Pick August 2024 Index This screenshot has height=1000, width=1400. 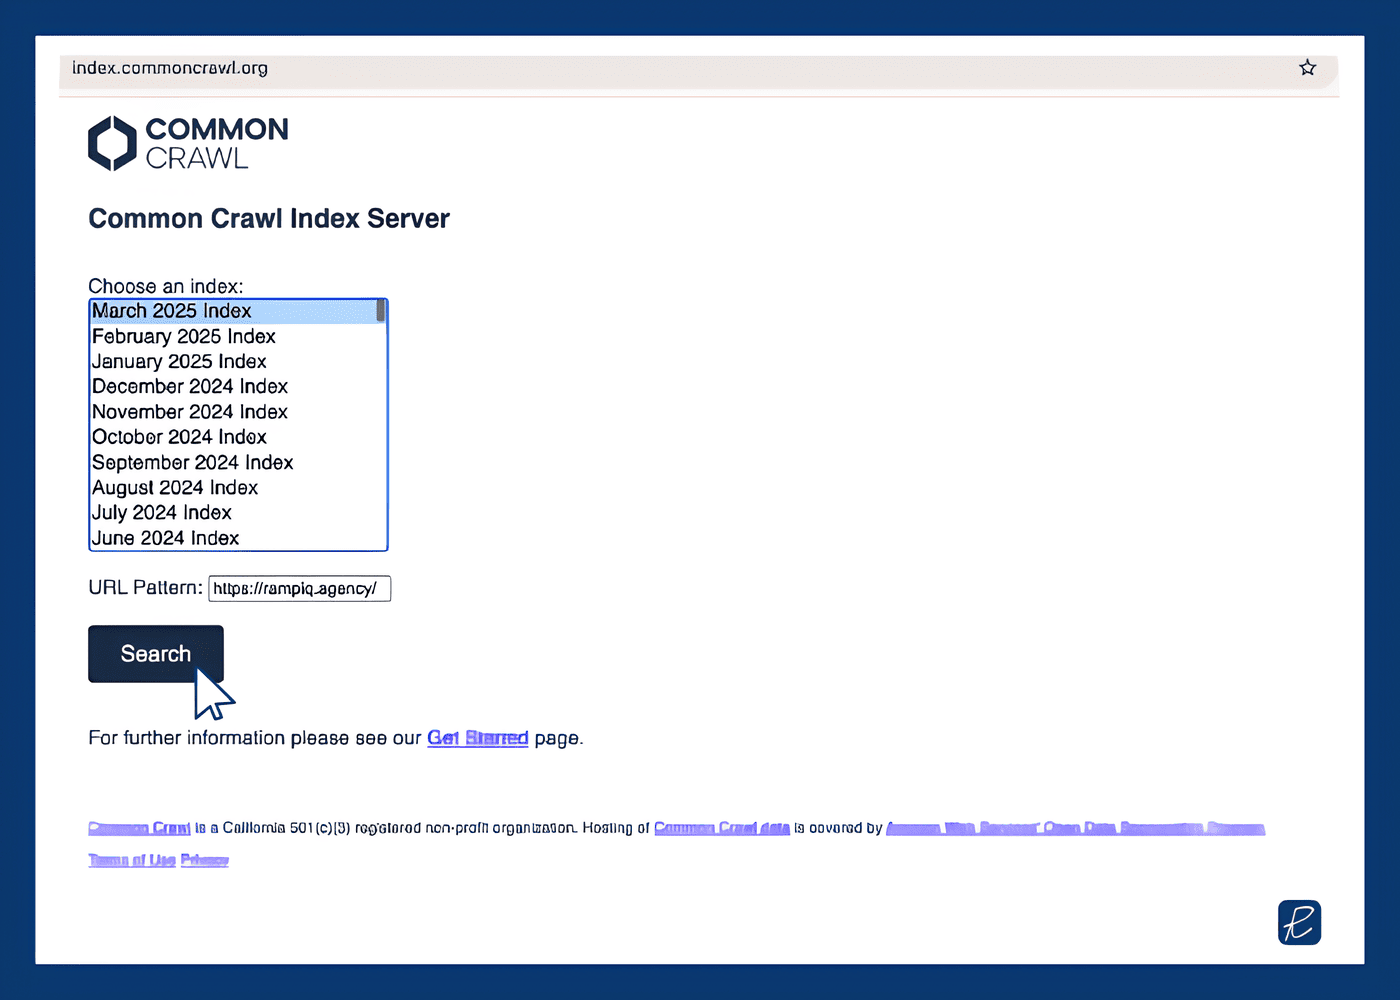click(233, 487)
